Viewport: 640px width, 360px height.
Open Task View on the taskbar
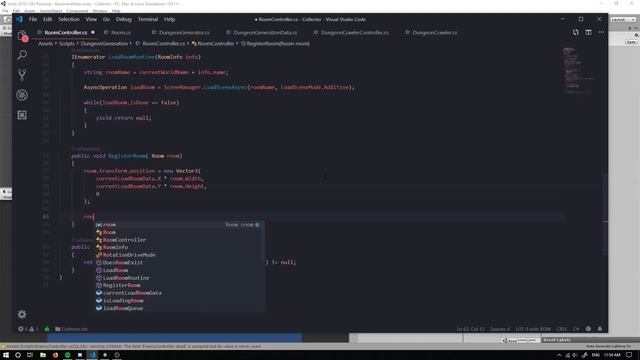[x=30, y=355]
